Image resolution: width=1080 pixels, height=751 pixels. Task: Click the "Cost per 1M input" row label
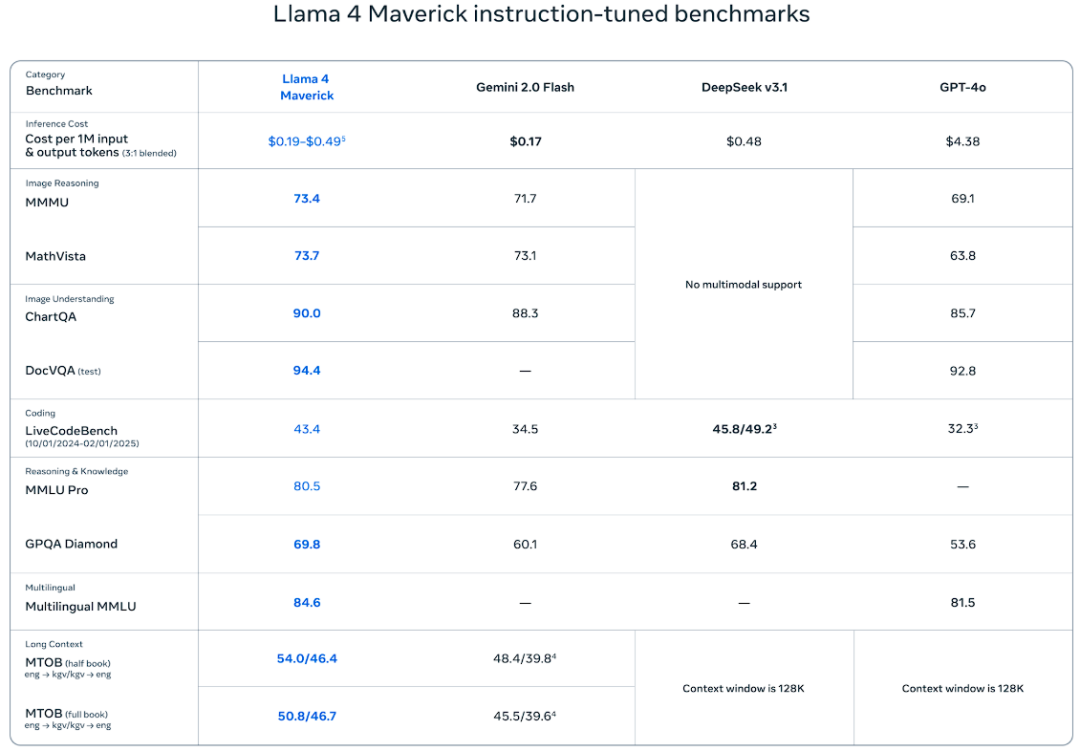76,138
